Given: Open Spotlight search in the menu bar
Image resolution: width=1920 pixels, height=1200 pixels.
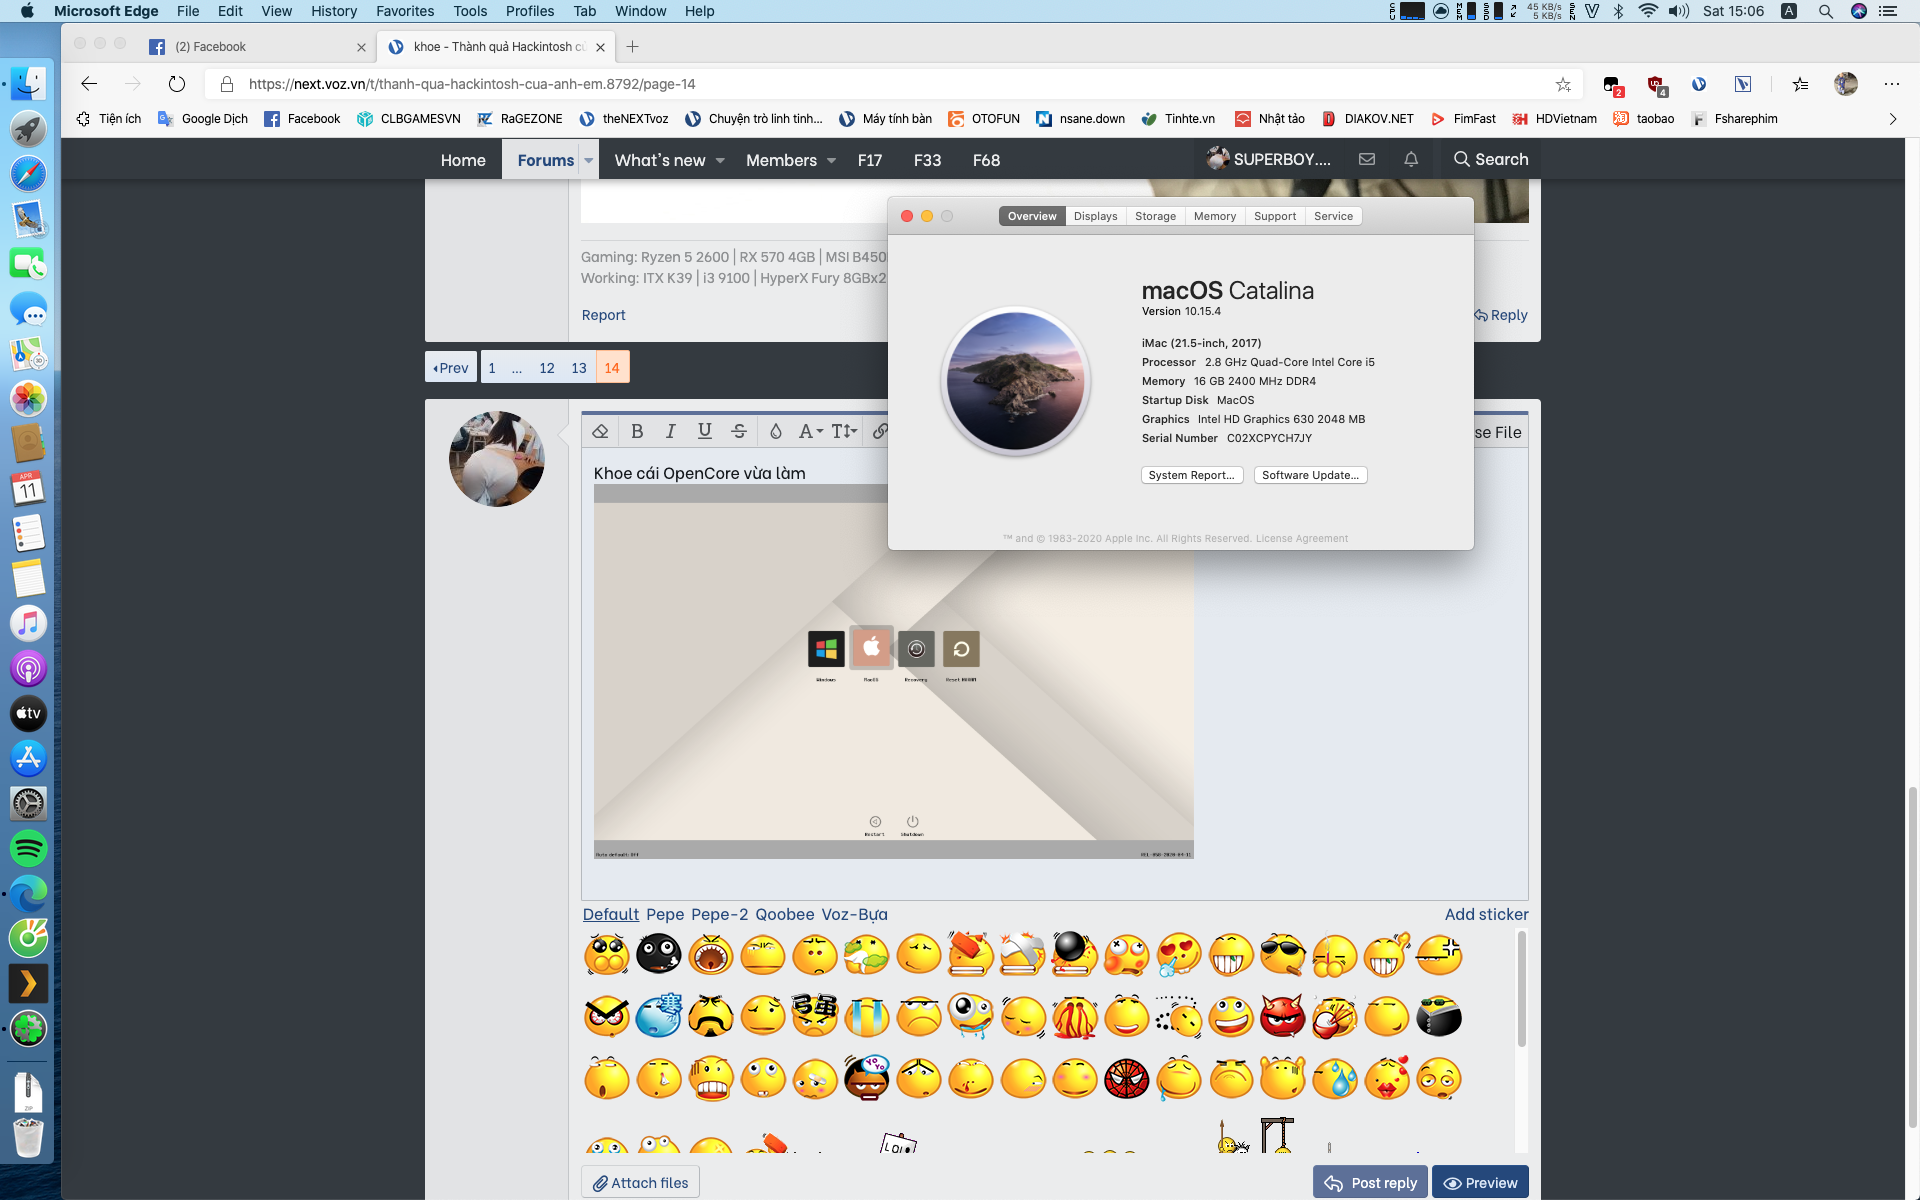Looking at the screenshot, I should coord(1825,11).
